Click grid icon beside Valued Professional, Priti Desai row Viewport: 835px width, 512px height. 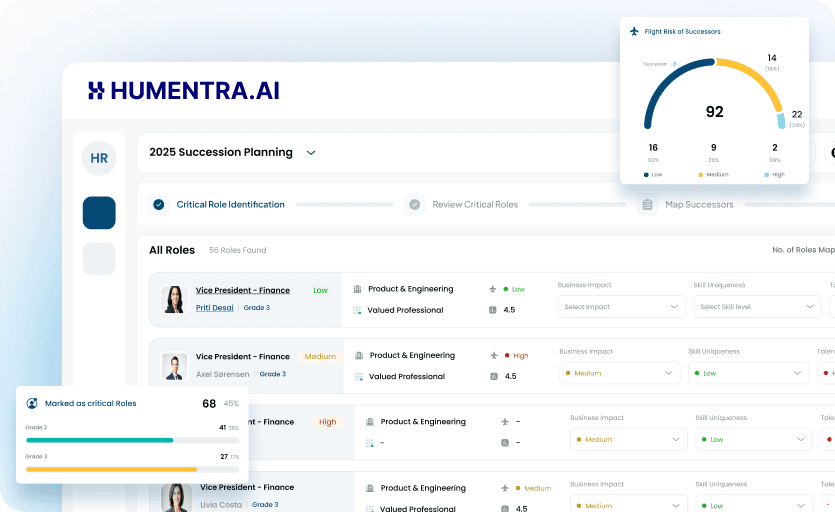click(357, 310)
